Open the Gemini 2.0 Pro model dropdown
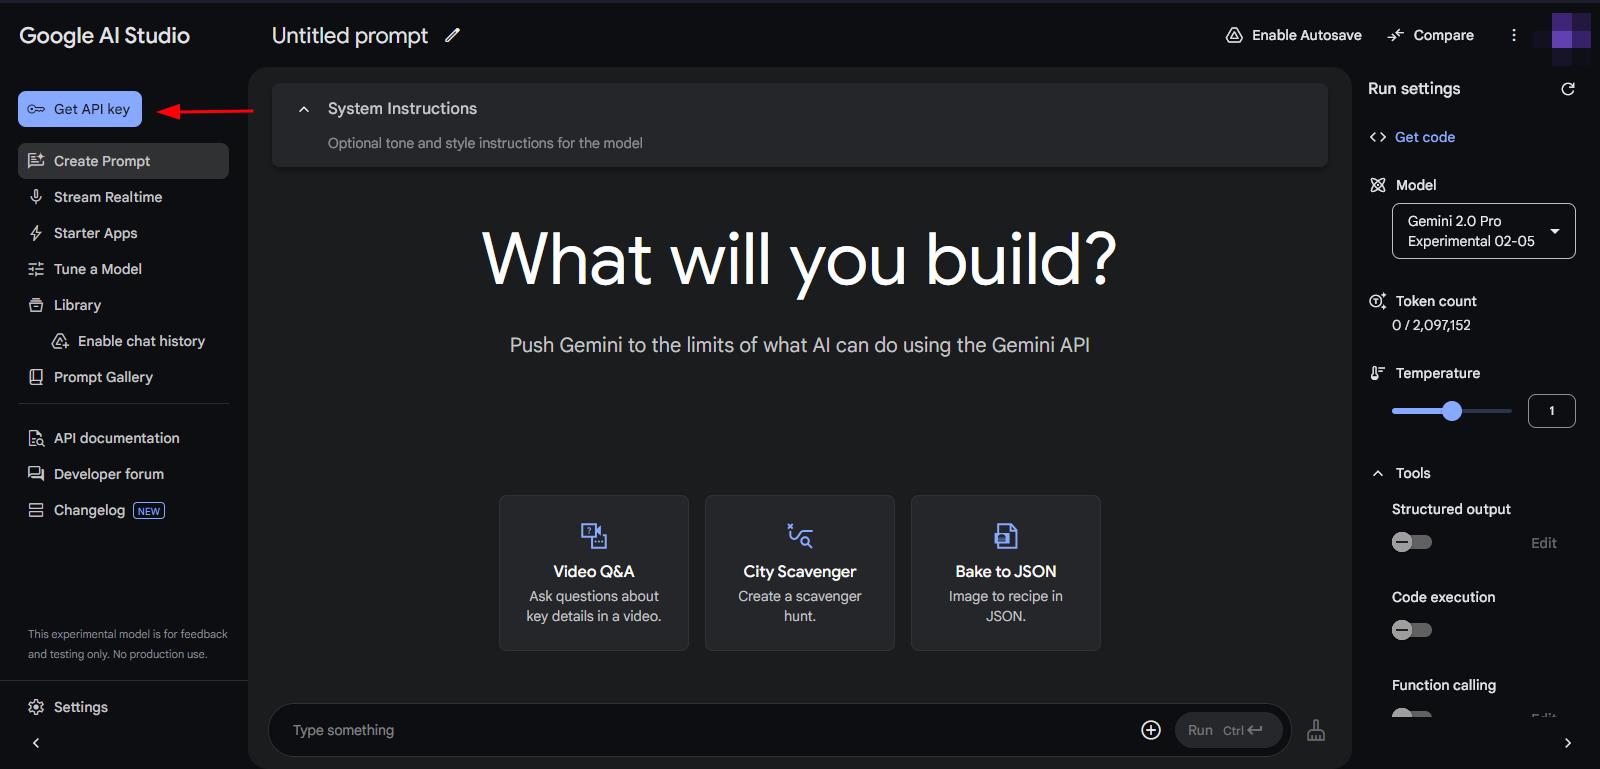 1484,231
